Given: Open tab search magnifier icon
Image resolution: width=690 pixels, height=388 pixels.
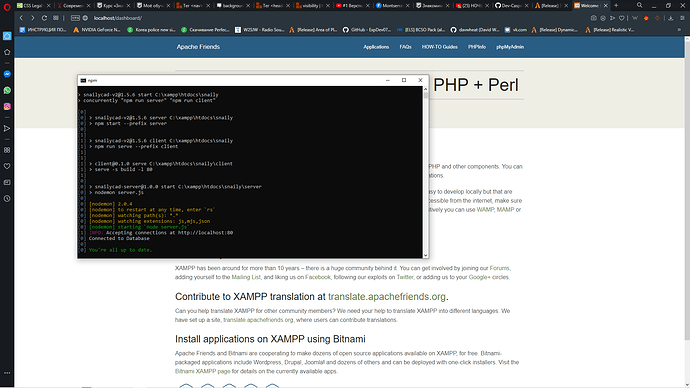Looking at the screenshot, I should click(639, 5).
